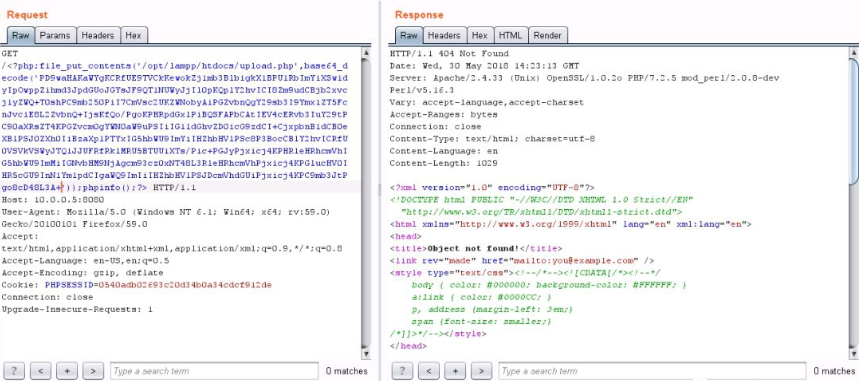Go to previous match in Response search
The width and height of the screenshot is (859, 381).
pyautogui.click(x=428, y=371)
